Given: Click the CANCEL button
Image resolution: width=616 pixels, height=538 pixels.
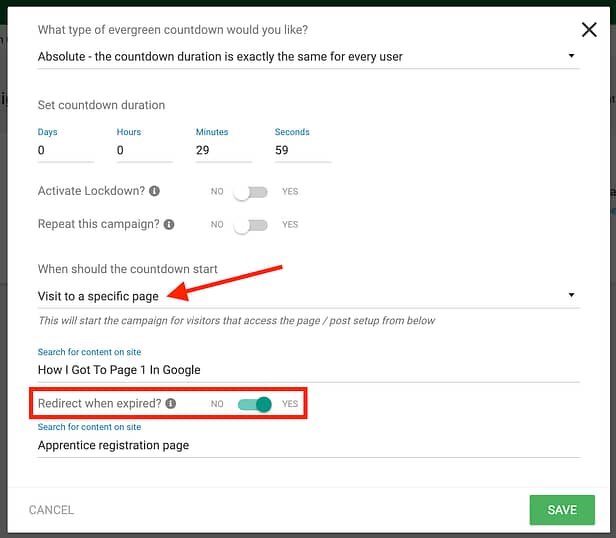Looking at the screenshot, I should pos(51,510).
